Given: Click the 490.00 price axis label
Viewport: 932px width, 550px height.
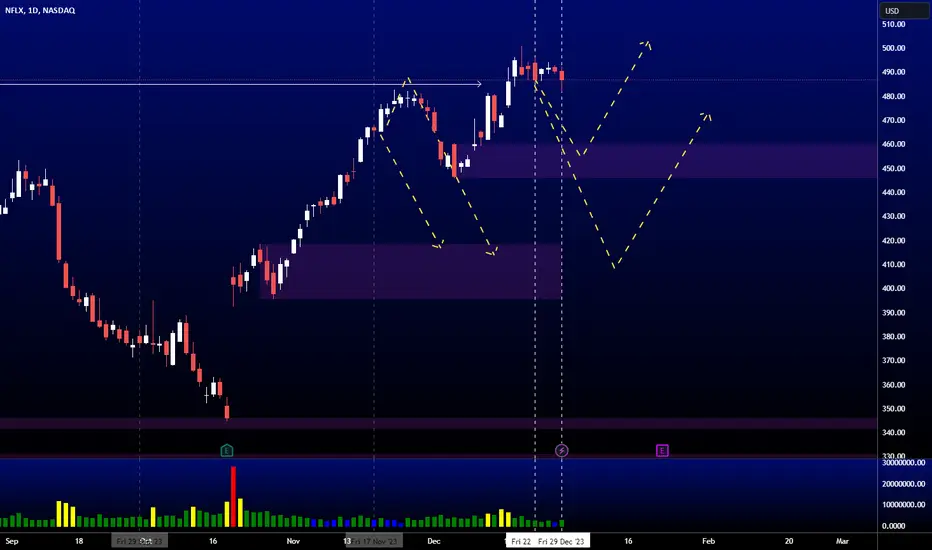Looking at the screenshot, I should (x=893, y=72).
